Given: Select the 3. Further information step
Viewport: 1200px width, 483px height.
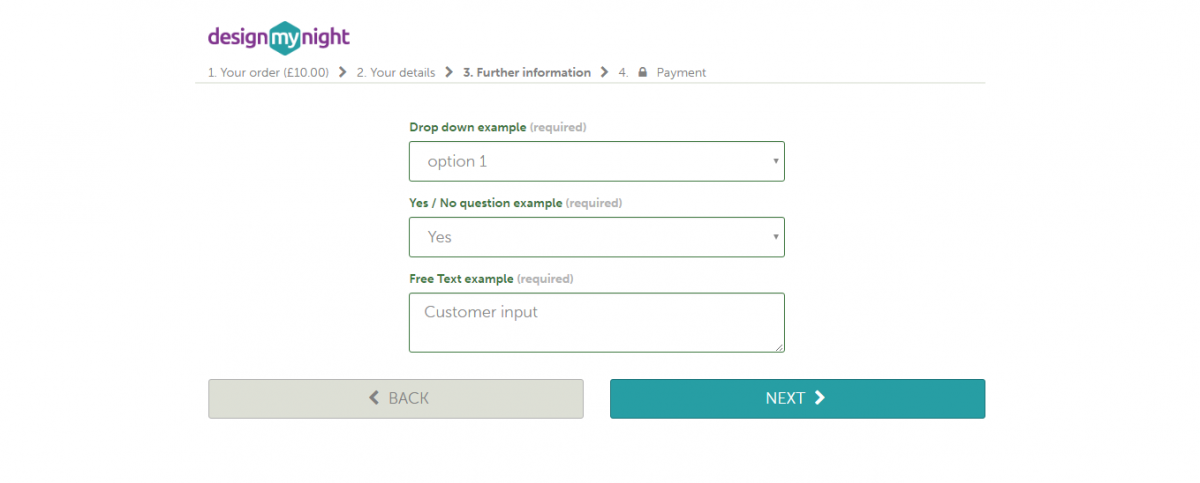Looking at the screenshot, I should pos(527,73).
